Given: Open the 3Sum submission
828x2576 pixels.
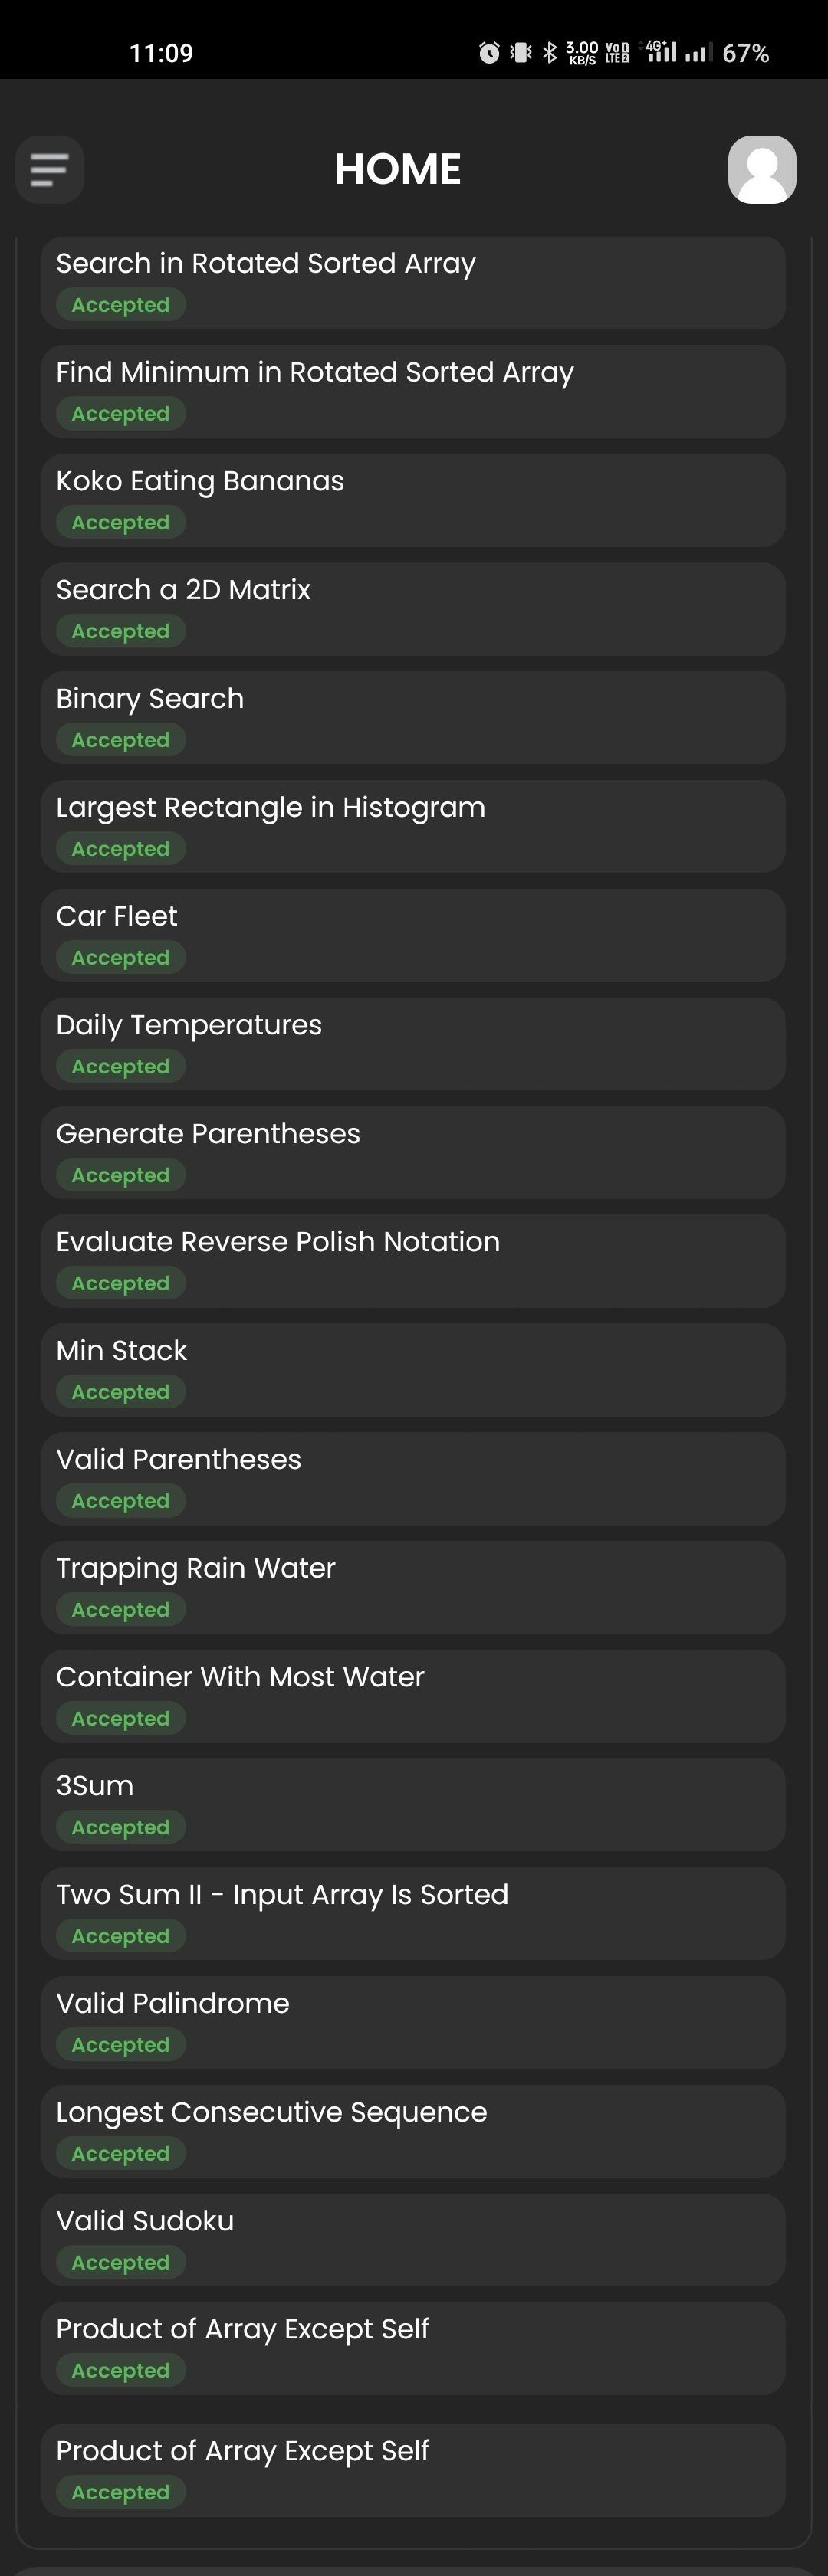Looking at the screenshot, I should (413, 1805).
